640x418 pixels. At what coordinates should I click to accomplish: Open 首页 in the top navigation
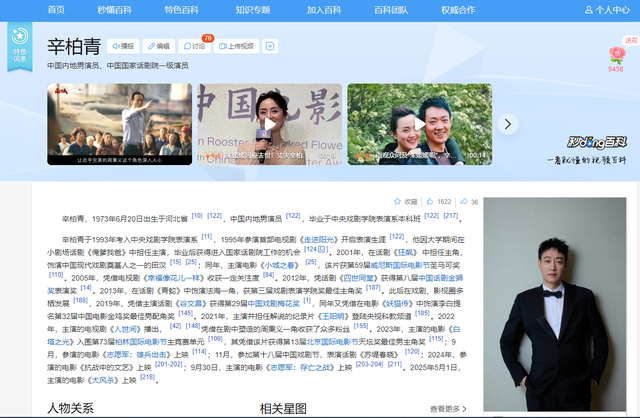pos(56,10)
